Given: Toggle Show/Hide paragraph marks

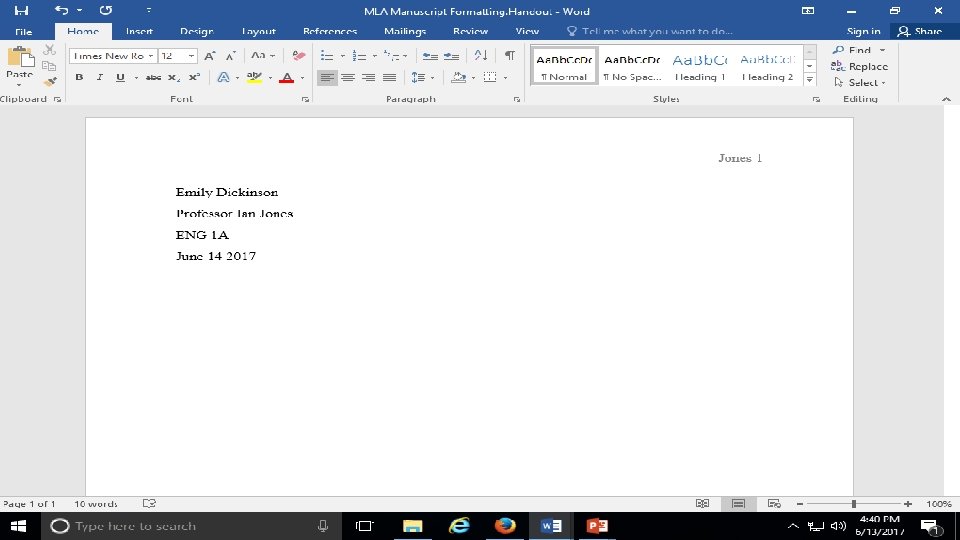Looking at the screenshot, I should click(x=509, y=56).
